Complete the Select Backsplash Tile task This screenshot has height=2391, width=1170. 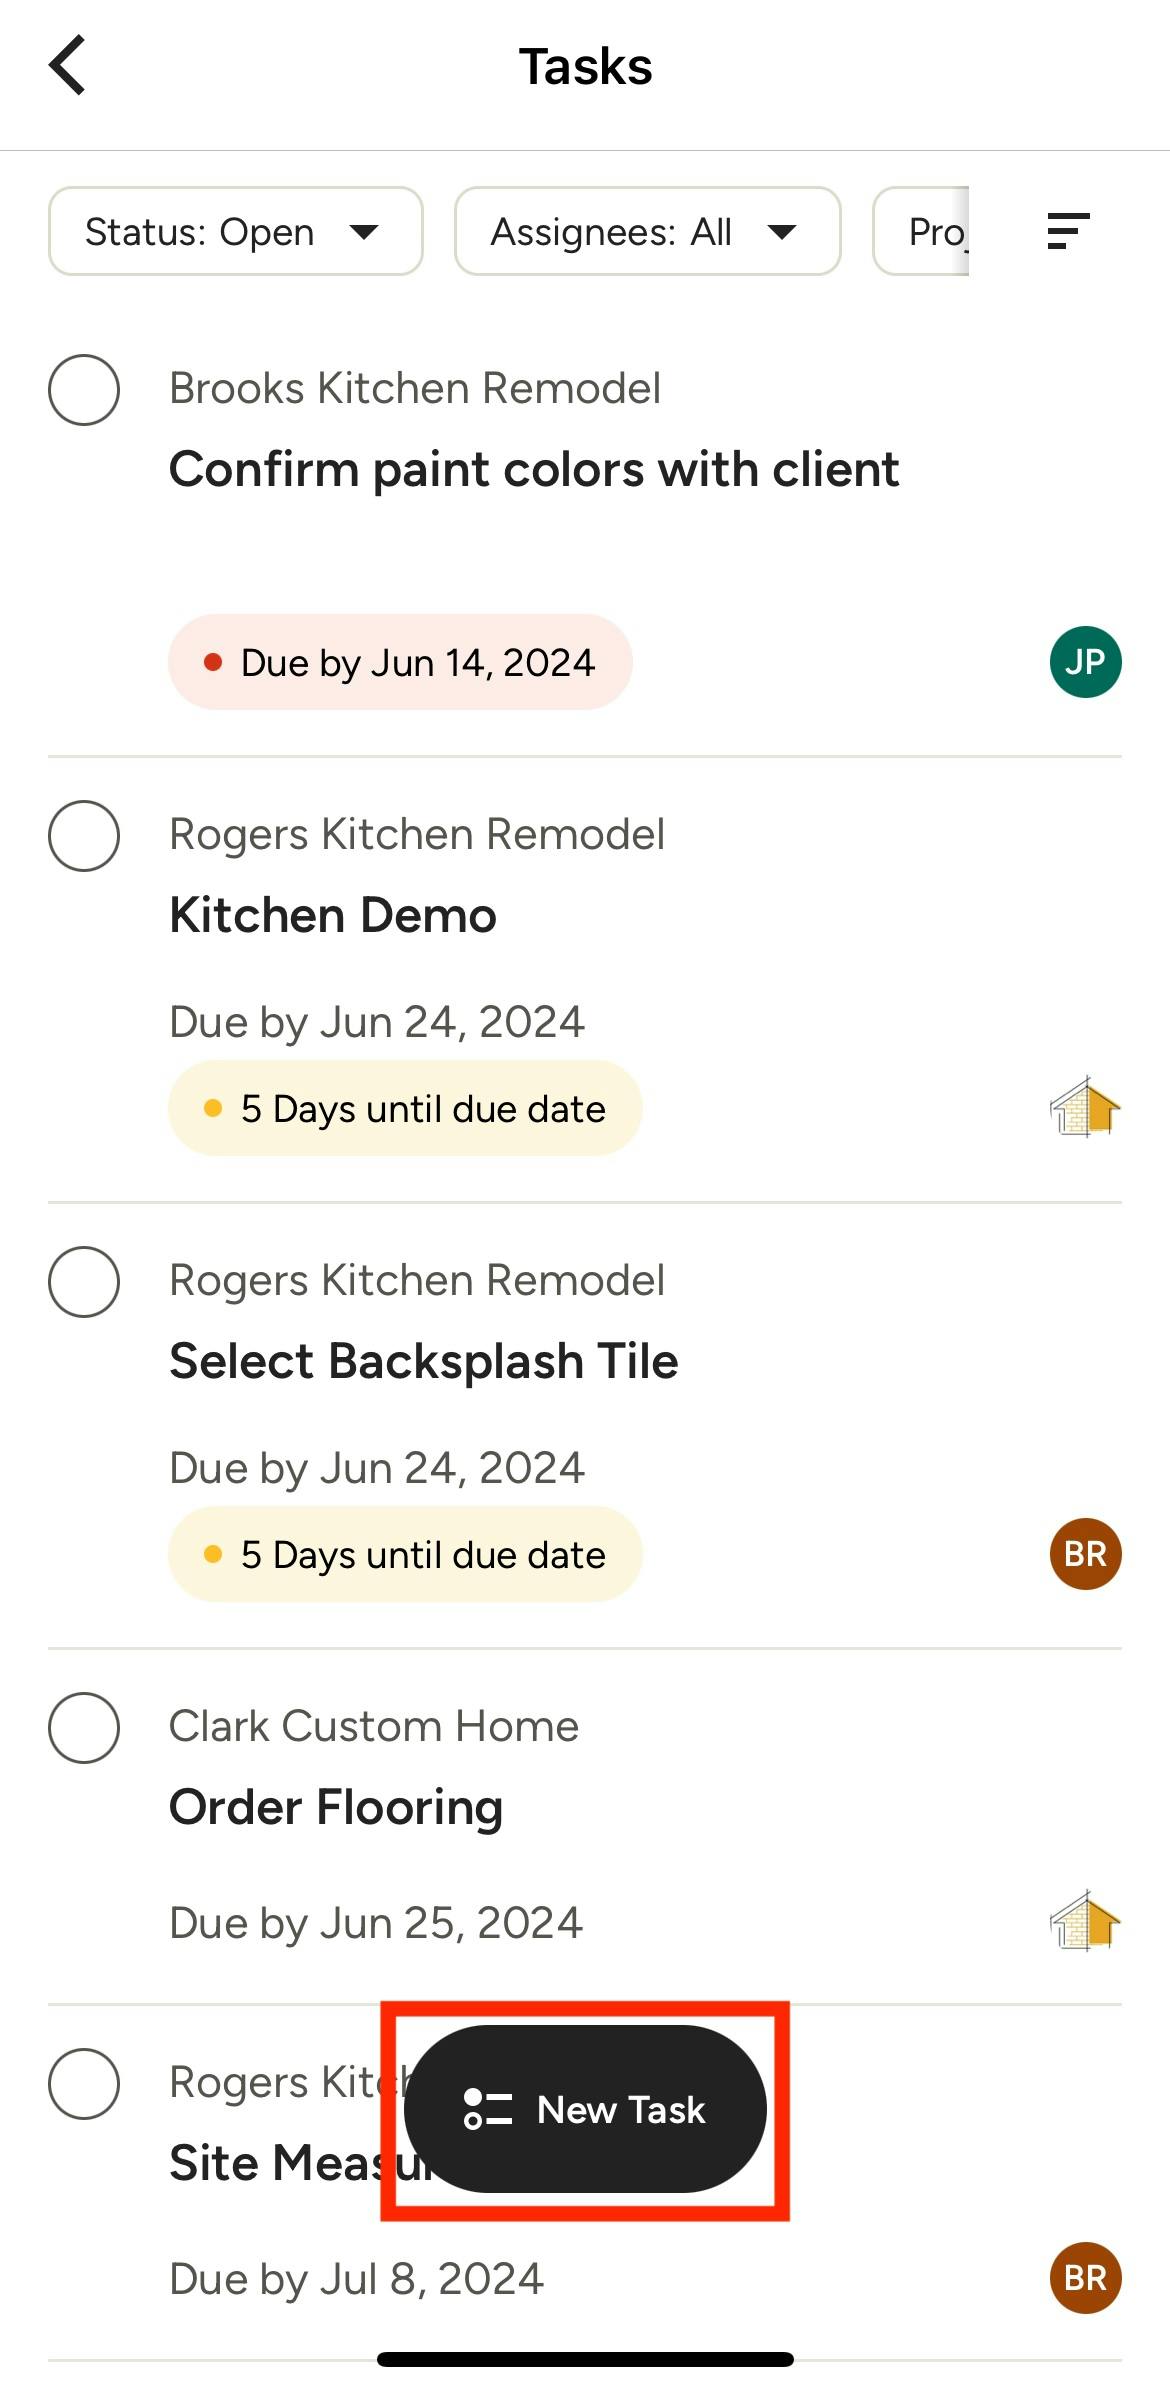coord(84,1282)
